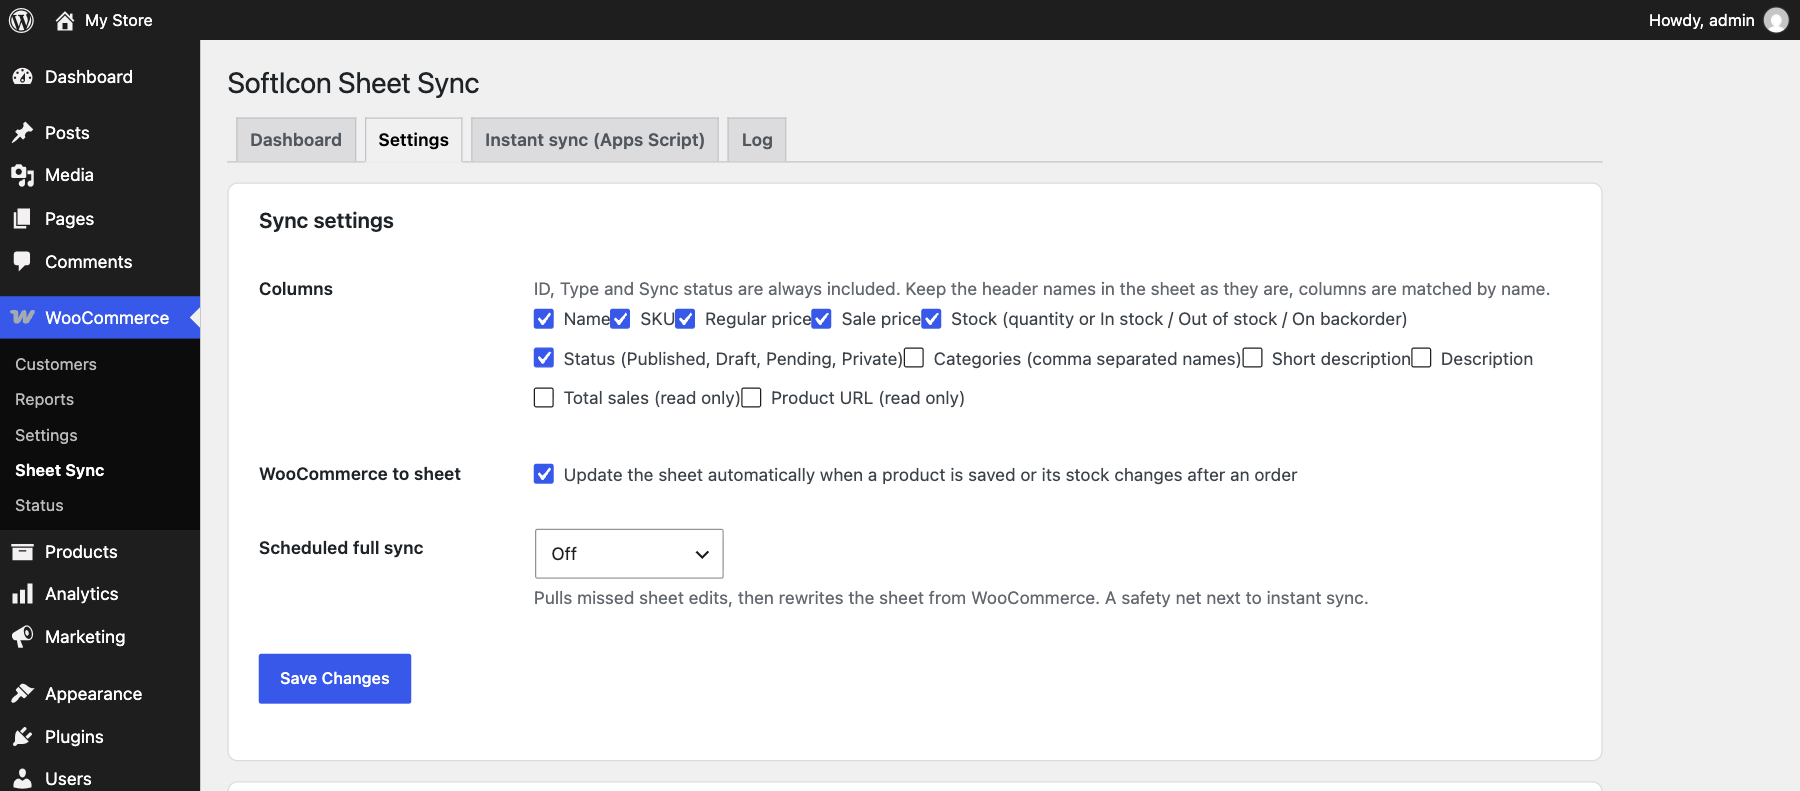Open the Scheduled full sync dropdown
1800x791 pixels.
point(629,554)
